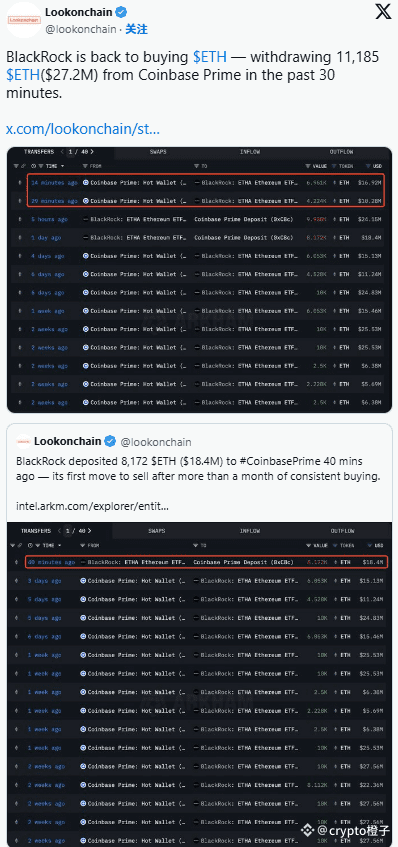Switch to INFLOW tab in upper table
This screenshot has height=847, width=398.
click(250, 152)
